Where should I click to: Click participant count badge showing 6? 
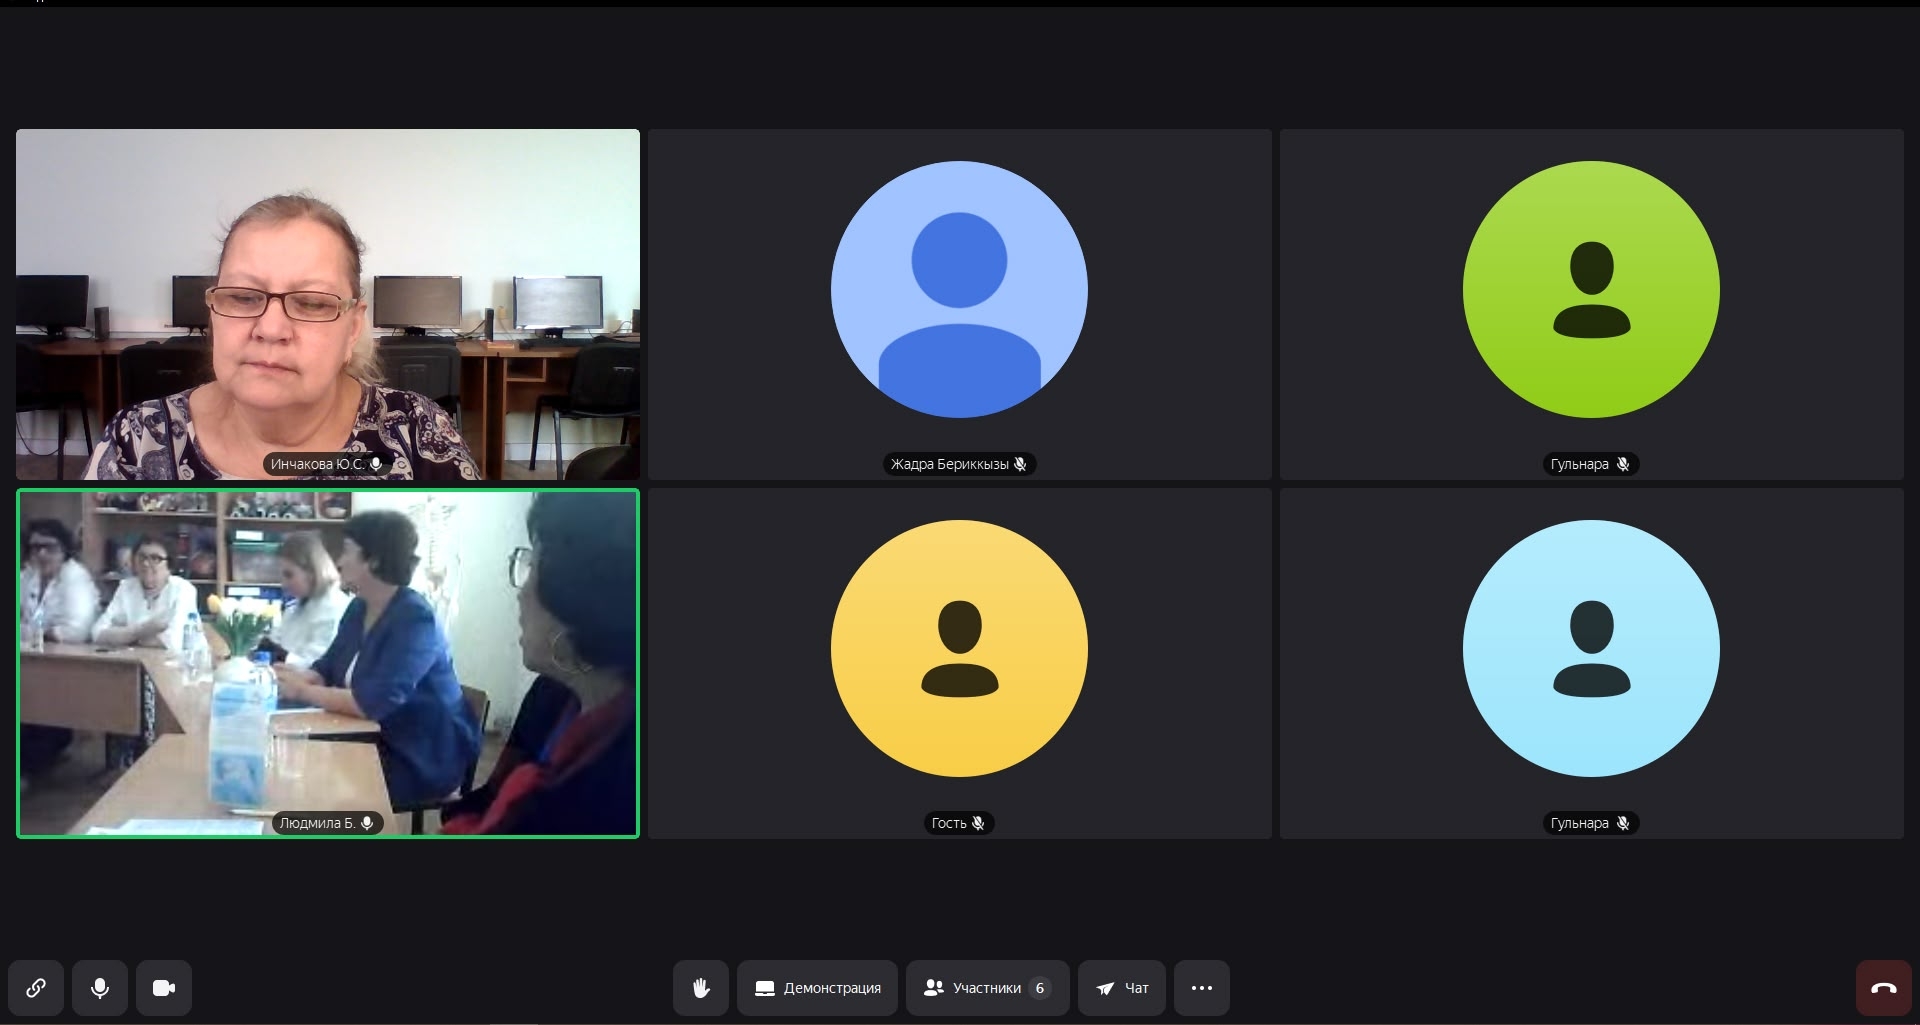(x=1039, y=988)
